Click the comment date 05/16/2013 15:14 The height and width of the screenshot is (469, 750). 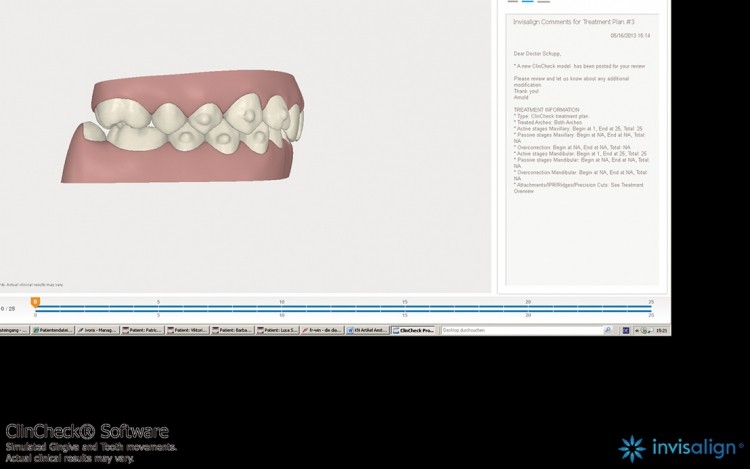(x=630, y=35)
